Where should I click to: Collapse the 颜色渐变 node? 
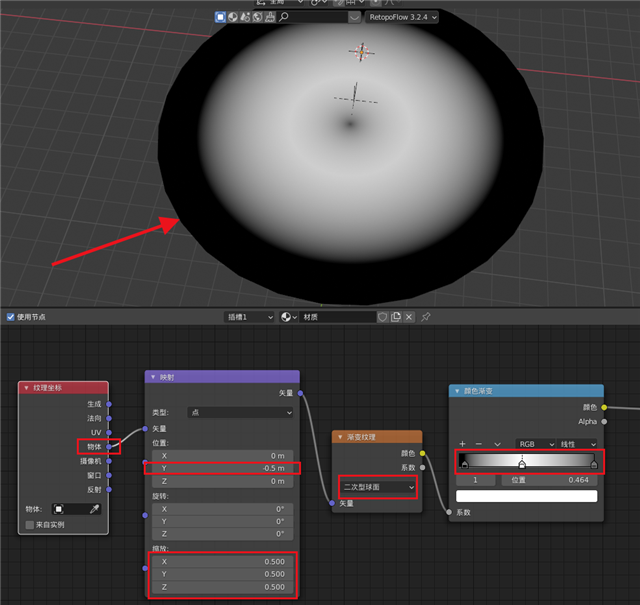[x=458, y=391]
